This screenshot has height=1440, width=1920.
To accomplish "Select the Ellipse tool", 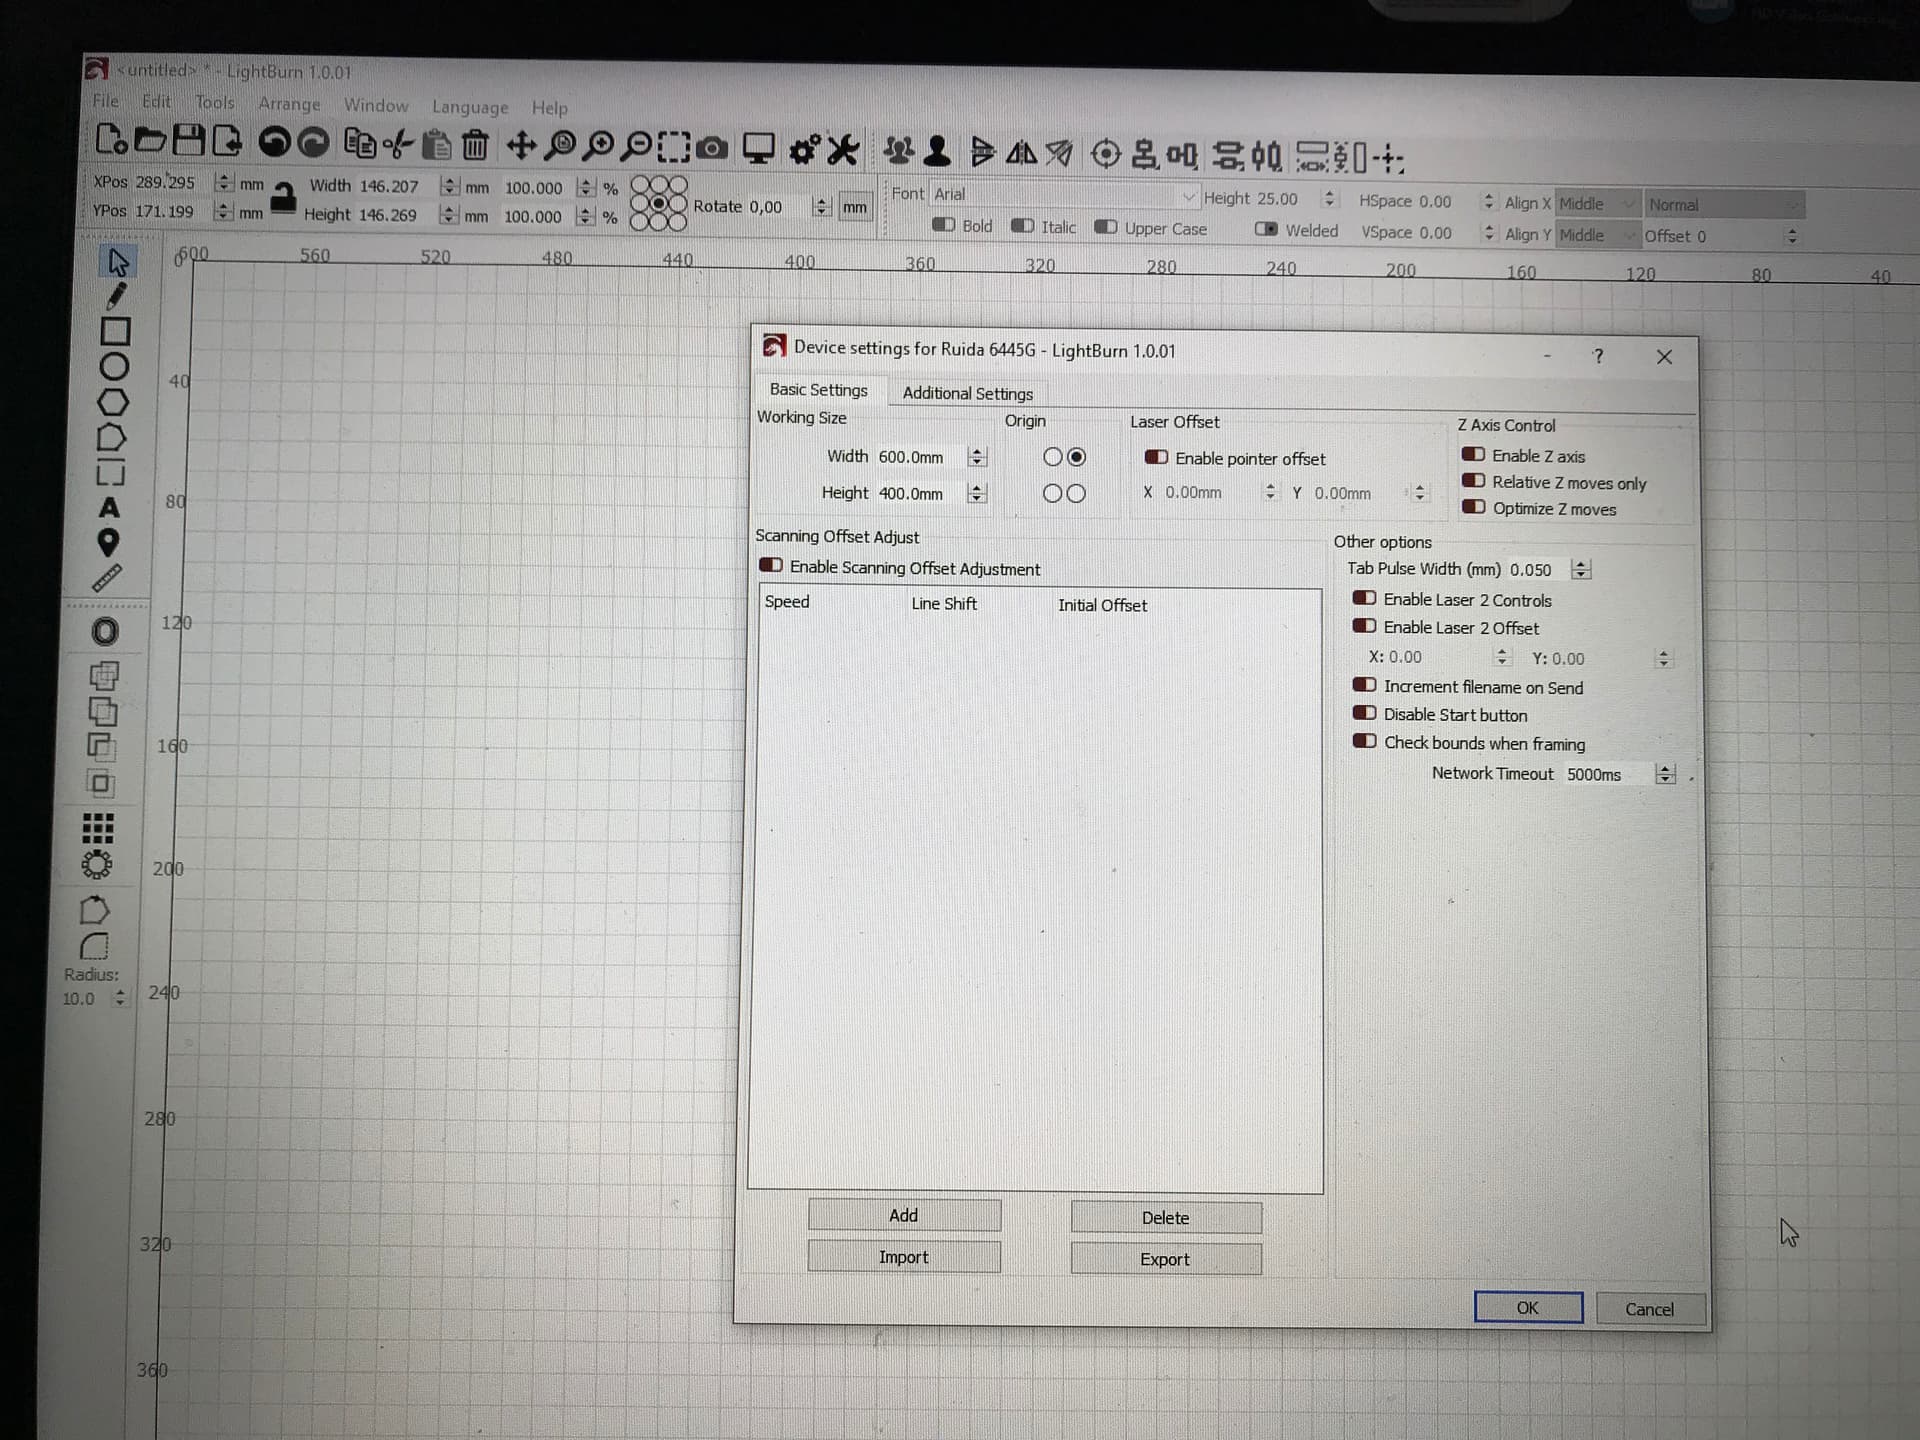I will [x=114, y=366].
